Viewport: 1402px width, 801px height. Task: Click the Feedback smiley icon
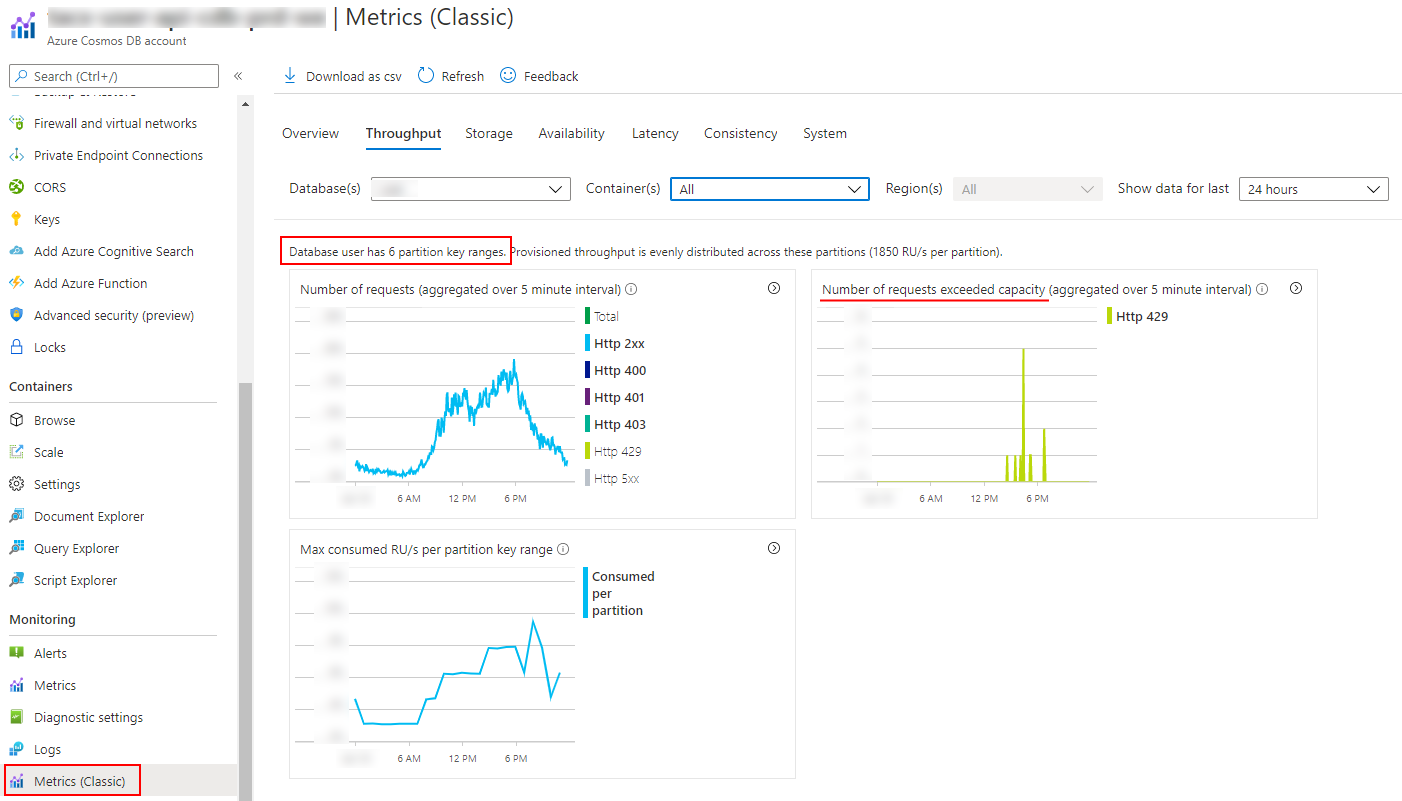tap(508, 76)
